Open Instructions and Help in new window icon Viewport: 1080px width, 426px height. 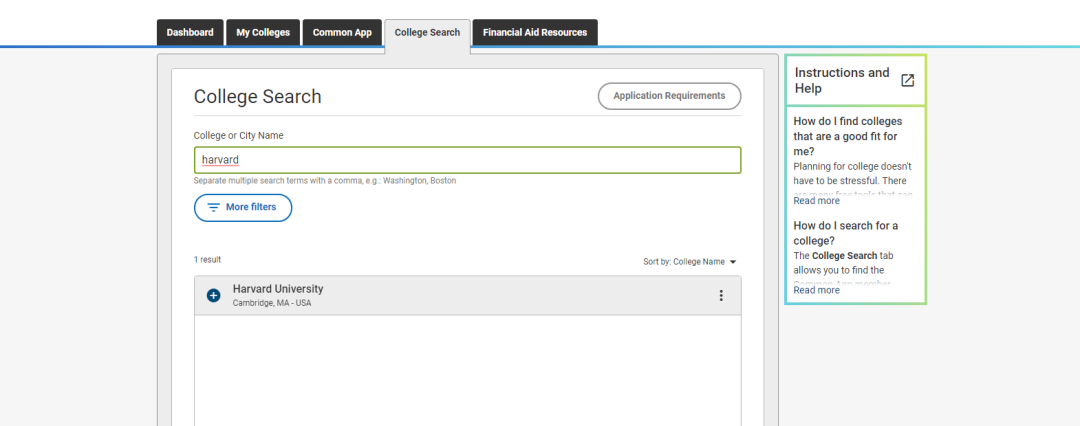[x=907, y=81]
